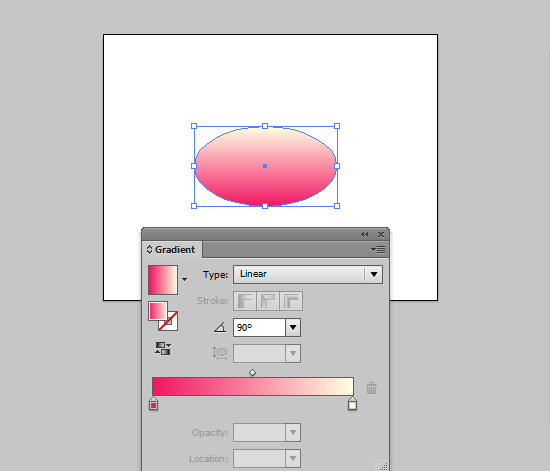Screen dimensions: 550x471
Task: Collapse the Gradient panel with double arrows
Action: [x=364, y=235]
